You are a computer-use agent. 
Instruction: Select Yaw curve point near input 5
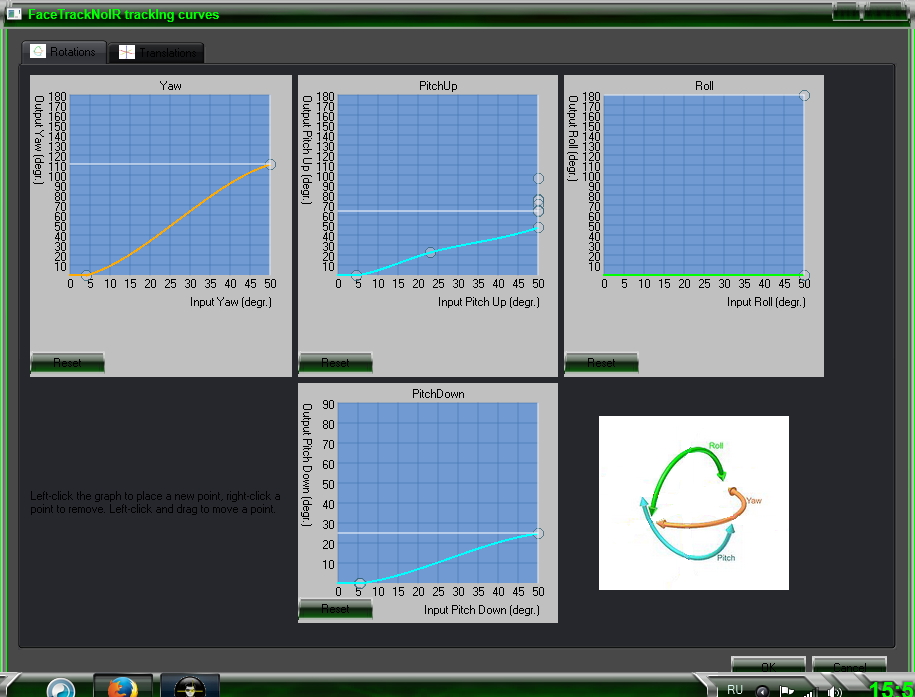point(86,275)
